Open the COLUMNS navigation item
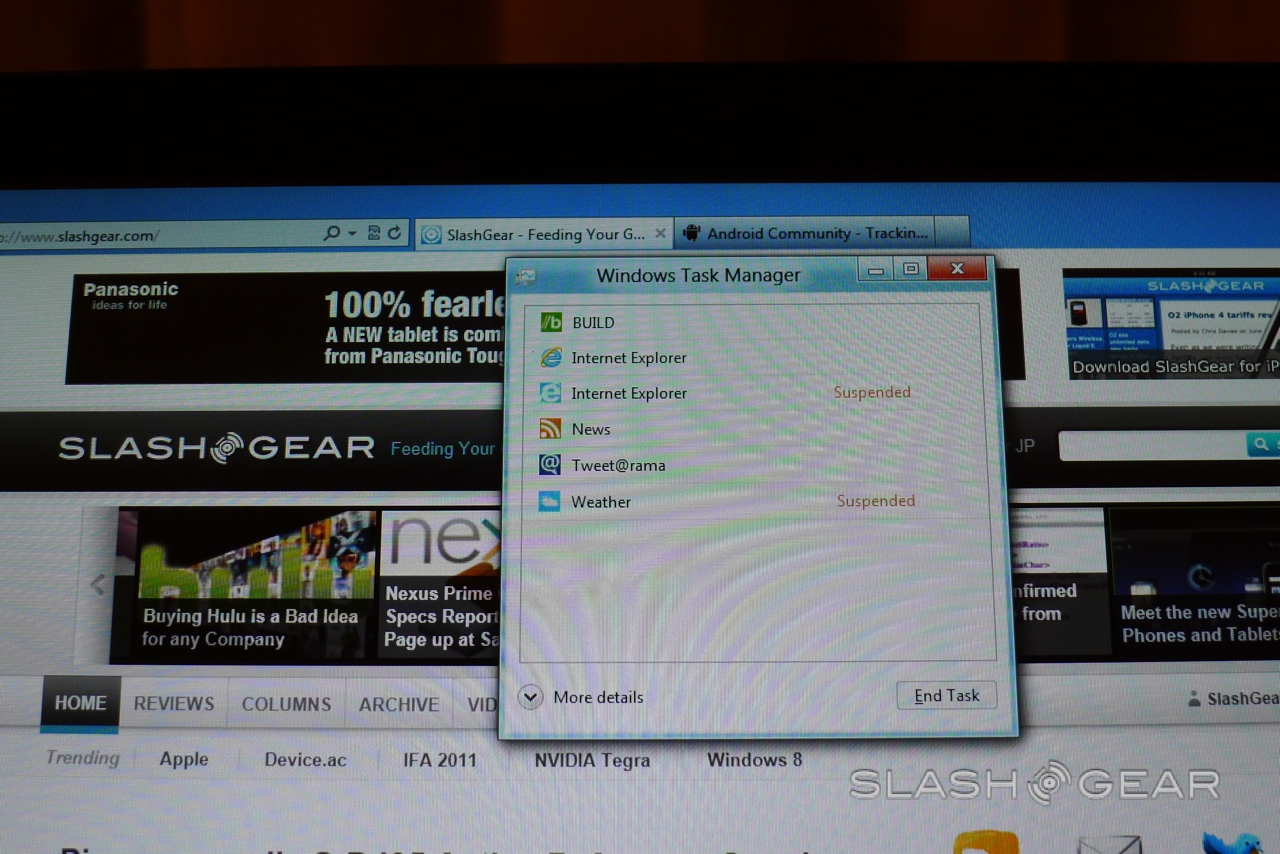Screen dimensions: 1280x854 coord(286,704)
